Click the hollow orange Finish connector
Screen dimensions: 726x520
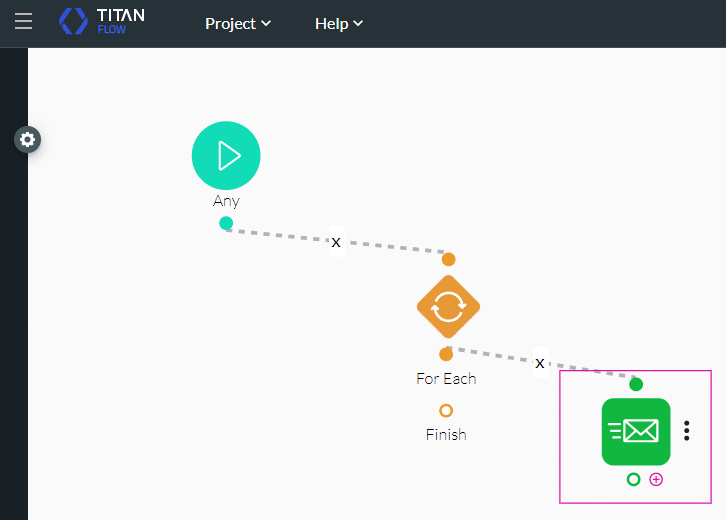pos(446,410)
